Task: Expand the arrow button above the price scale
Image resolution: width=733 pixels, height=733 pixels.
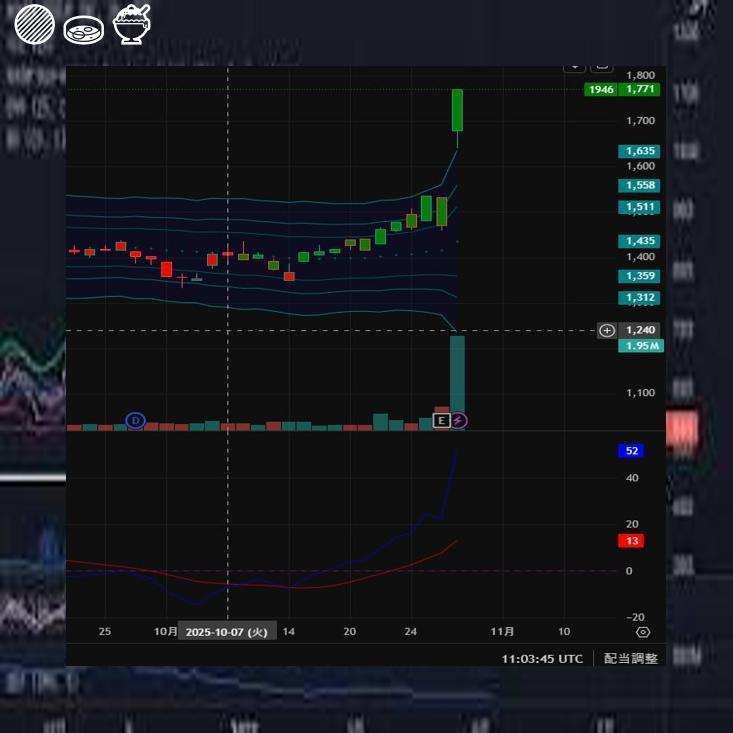Action: point(574,68)
